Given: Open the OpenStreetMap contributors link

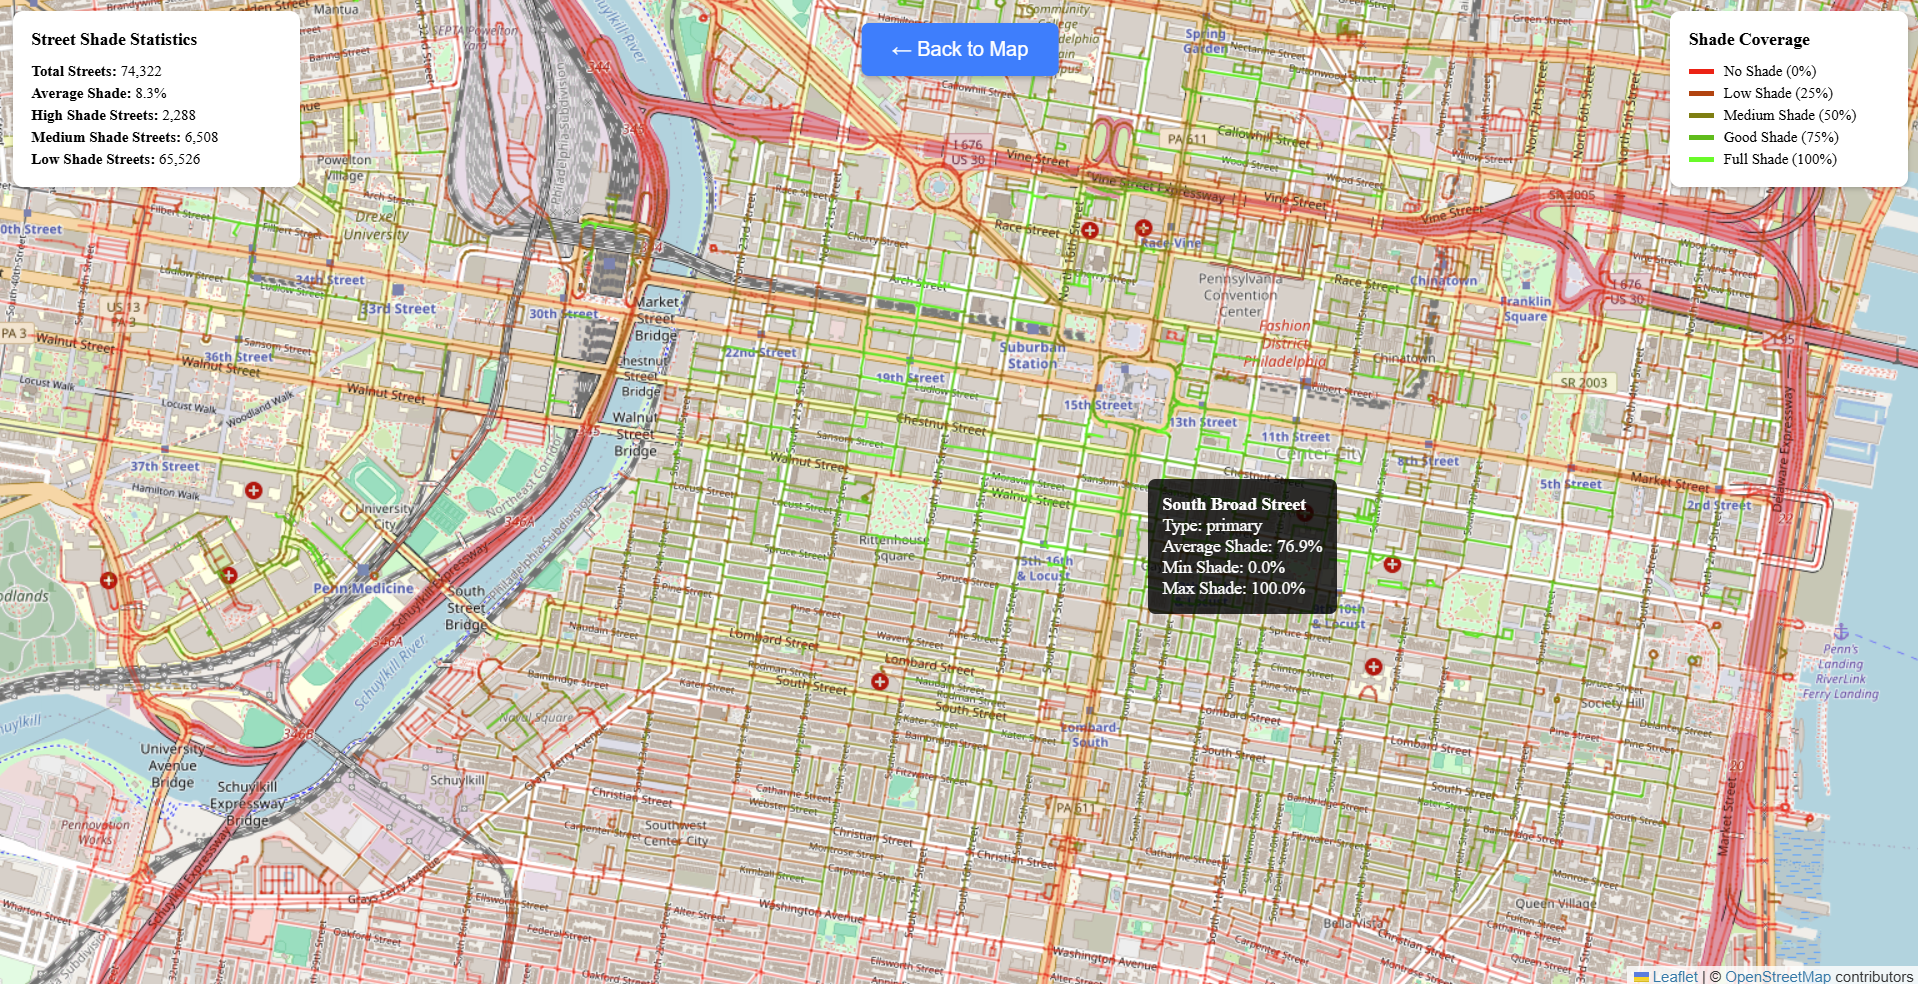Looking at the screenshot, I should tap(1777, 976).
